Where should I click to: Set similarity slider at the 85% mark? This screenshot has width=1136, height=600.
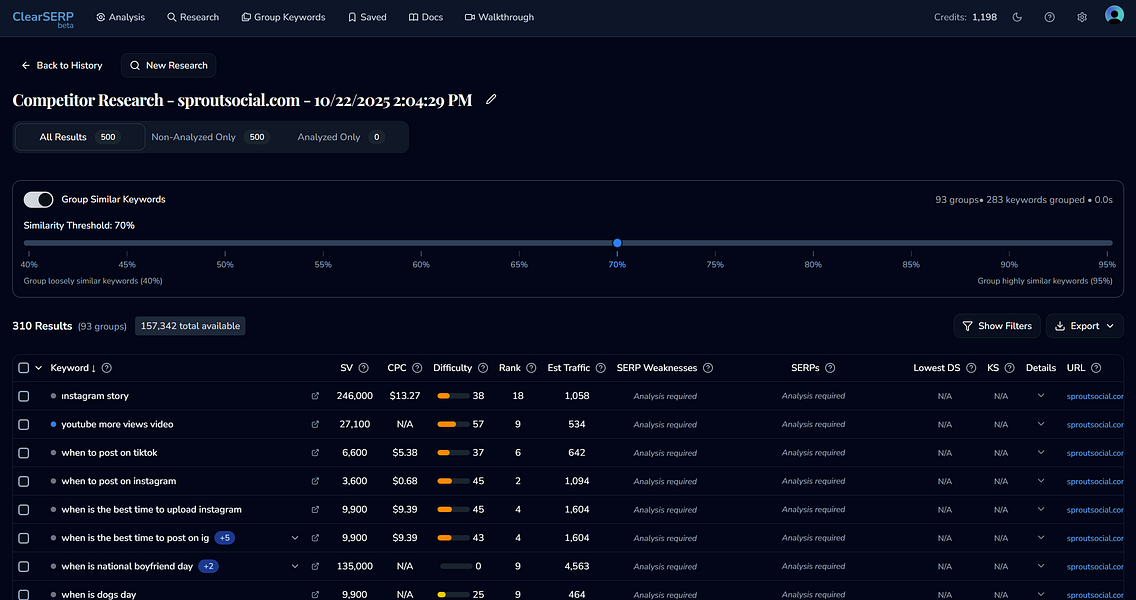coord(911,243)
